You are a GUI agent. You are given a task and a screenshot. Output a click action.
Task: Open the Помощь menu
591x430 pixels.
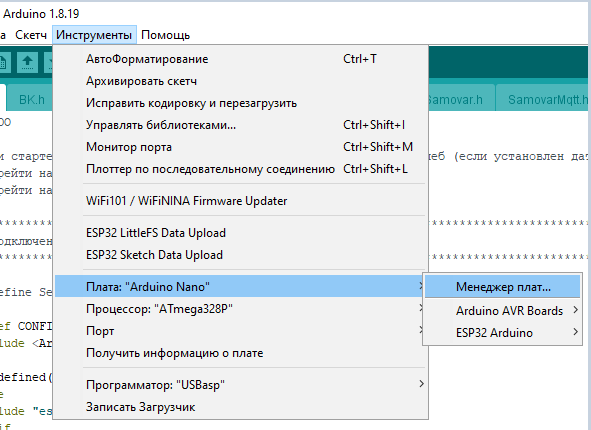coord(165,35)
